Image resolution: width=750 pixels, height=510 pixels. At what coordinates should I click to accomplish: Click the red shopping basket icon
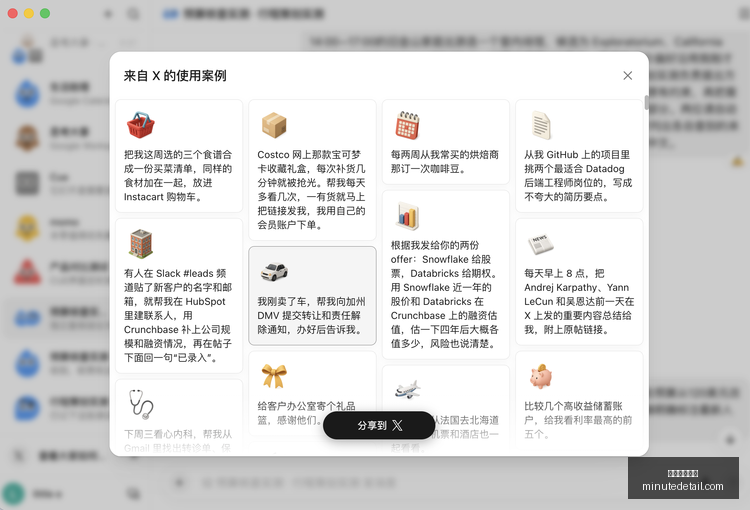[x=141, y=125]
